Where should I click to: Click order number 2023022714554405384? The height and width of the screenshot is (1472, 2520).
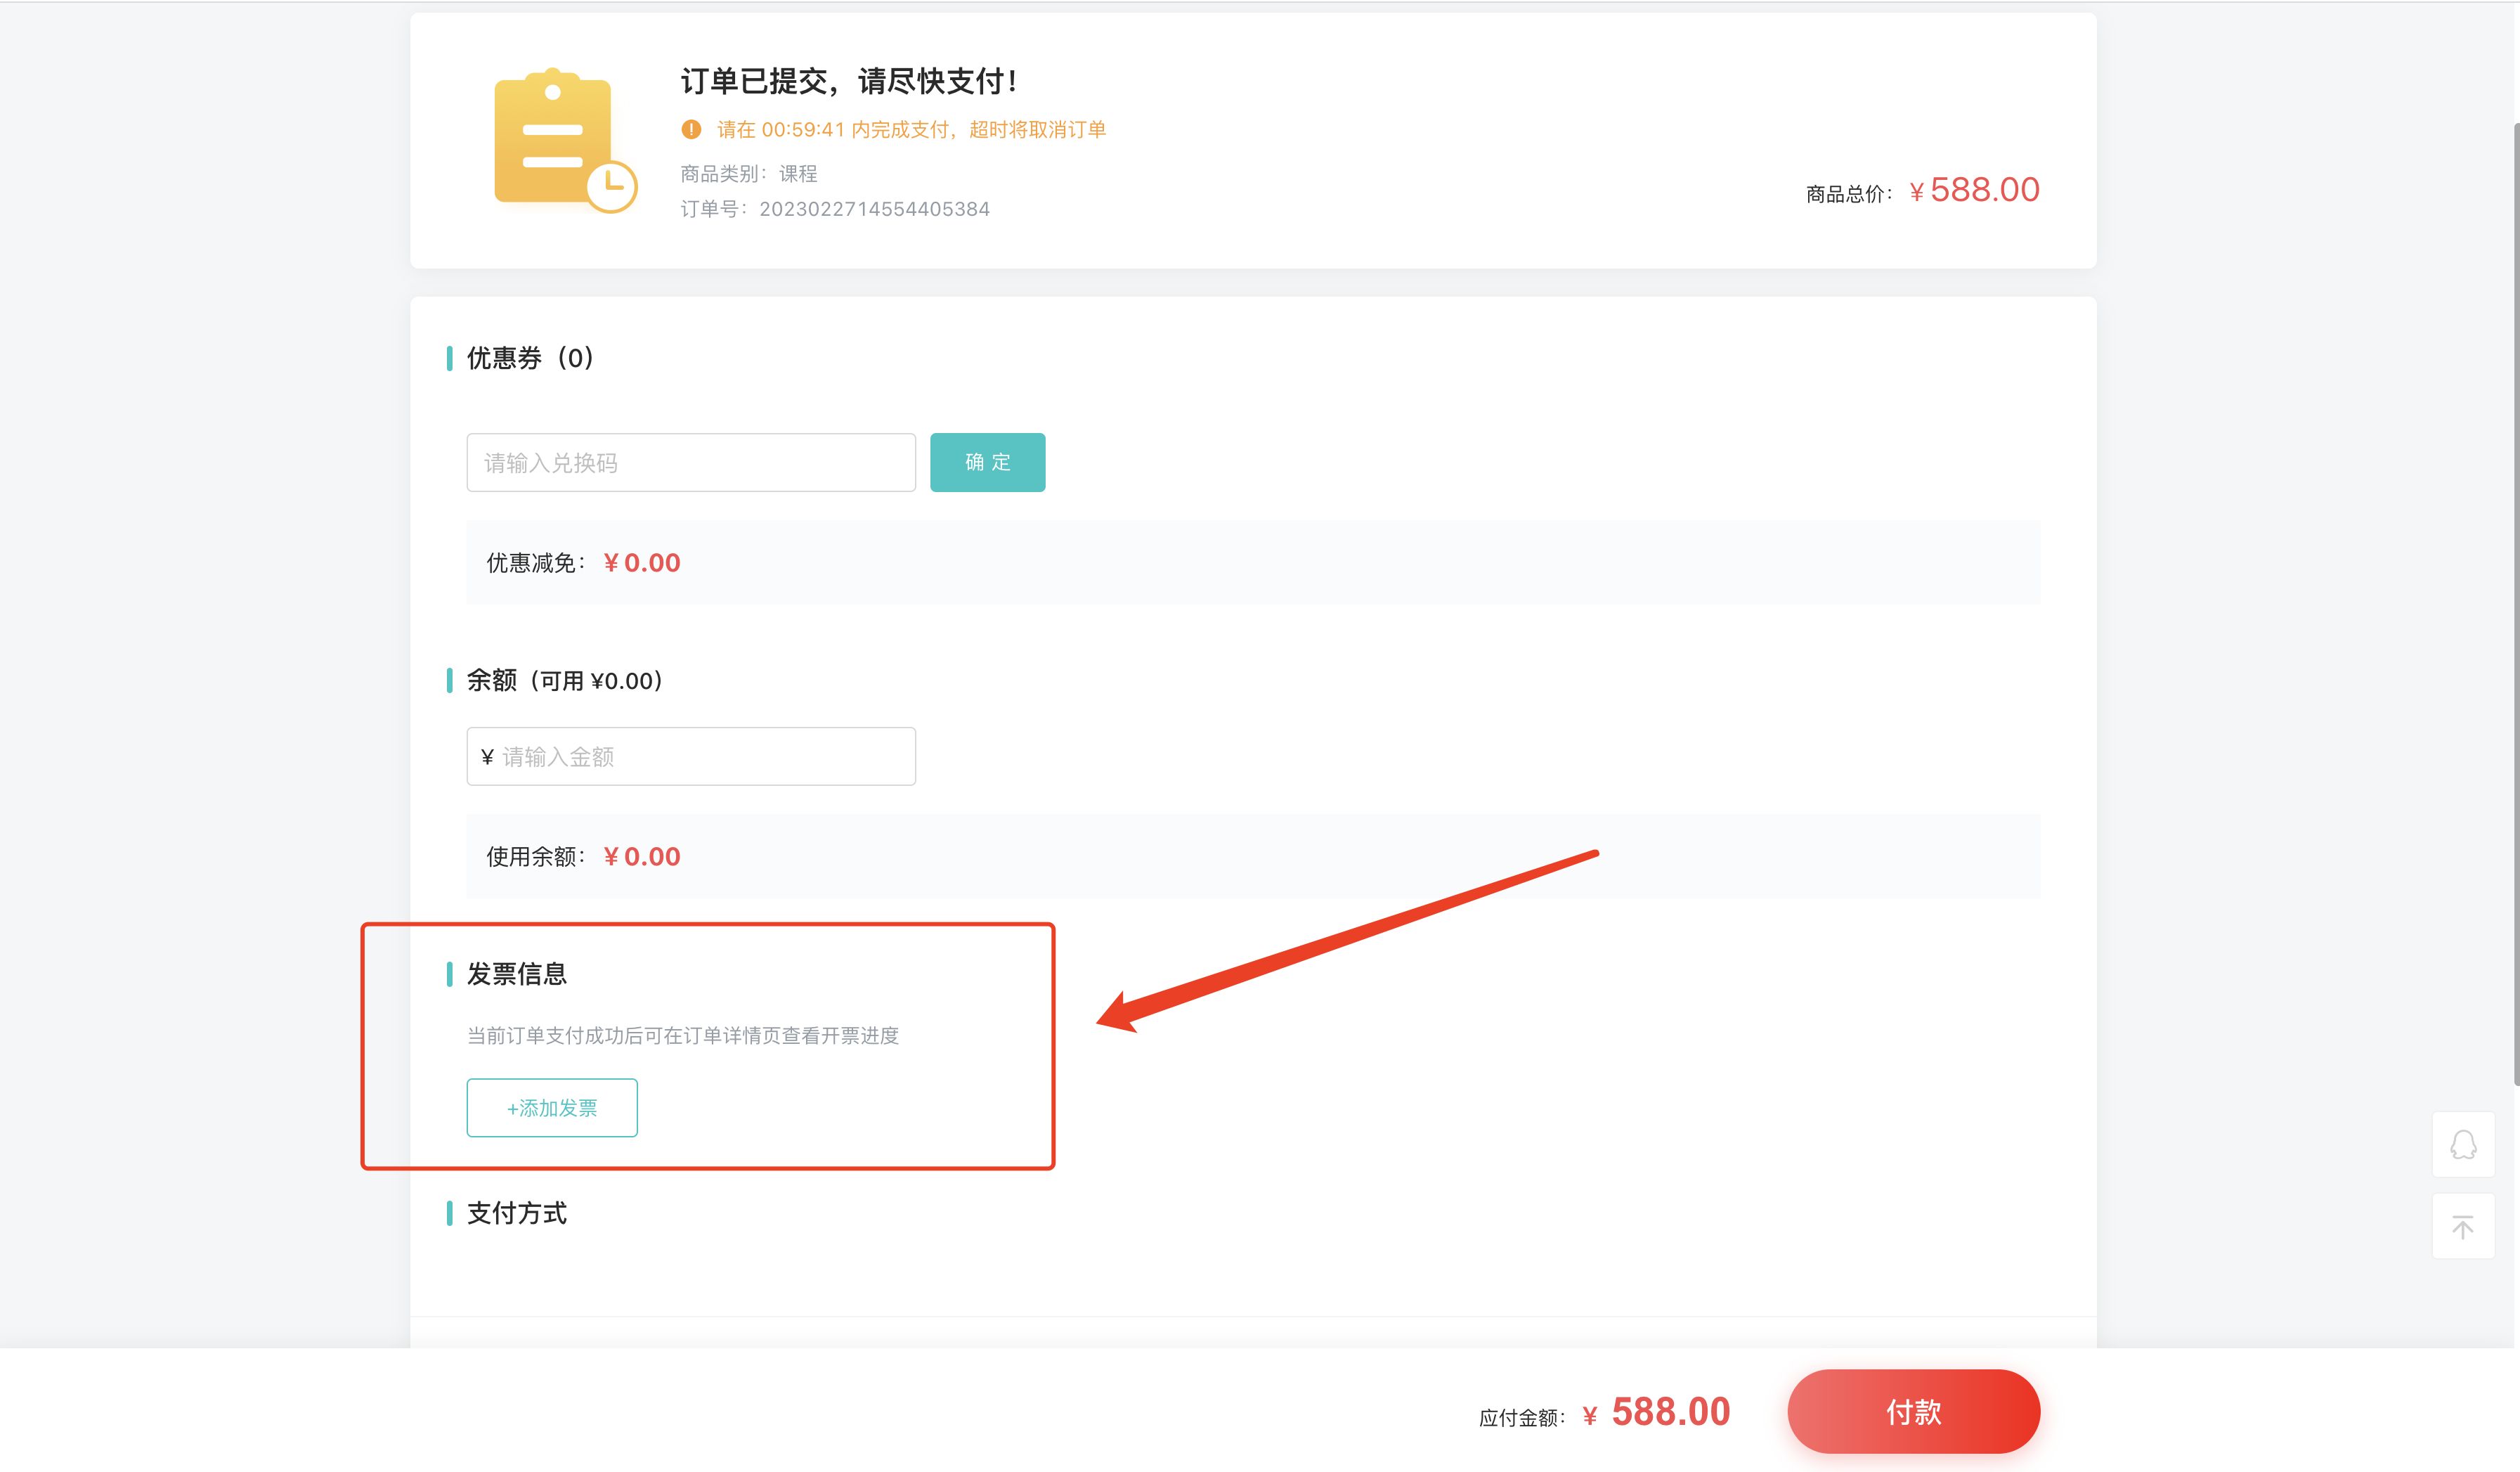(874, 209)
